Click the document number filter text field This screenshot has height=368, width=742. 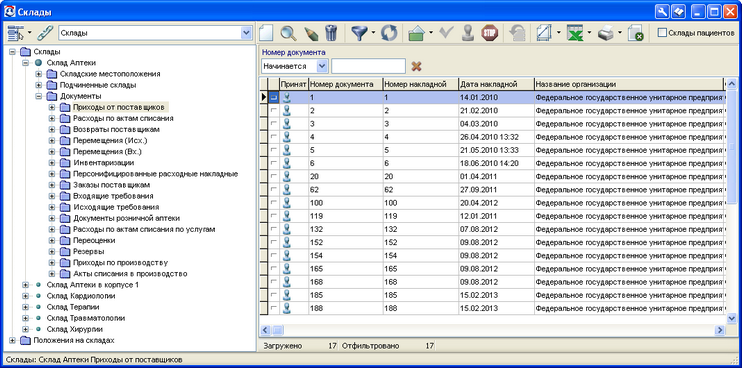368,66
